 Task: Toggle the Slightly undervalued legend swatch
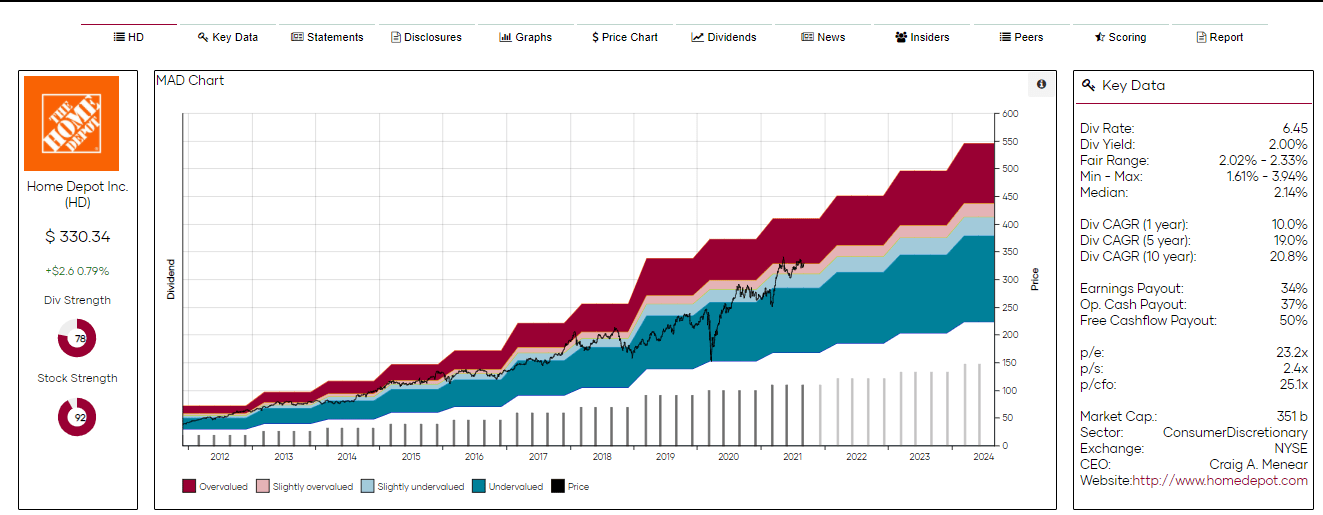pyautogui.click(x=367, y=487)
